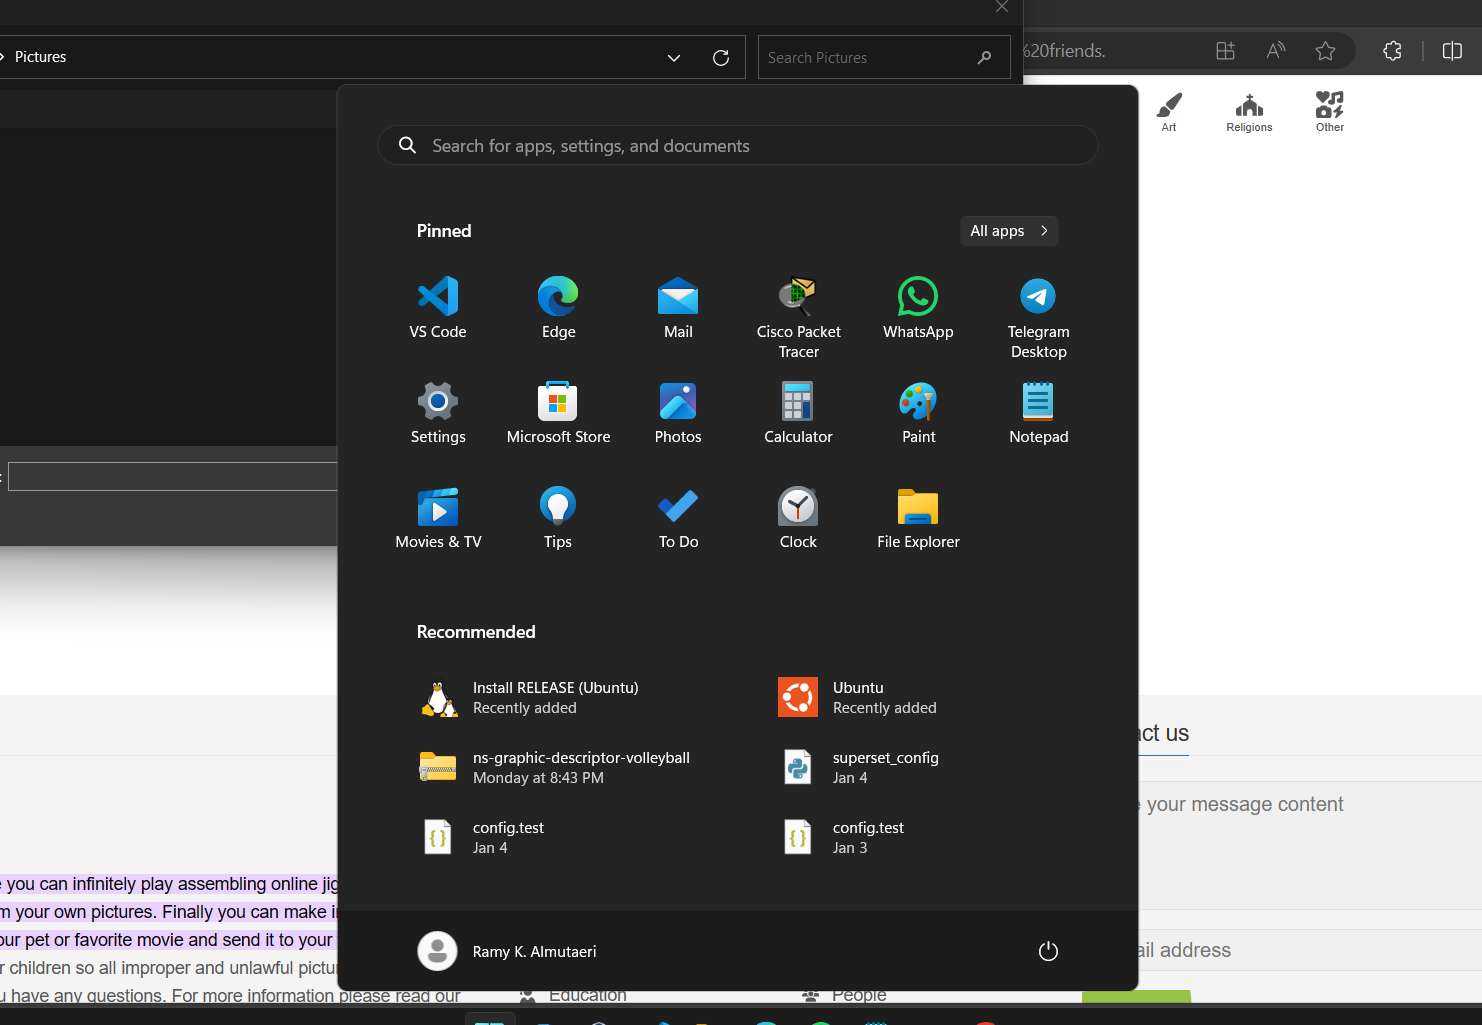Add page to favorites with star icon
This screenshot has height=1025, width=1482.
click(1326, 51)
